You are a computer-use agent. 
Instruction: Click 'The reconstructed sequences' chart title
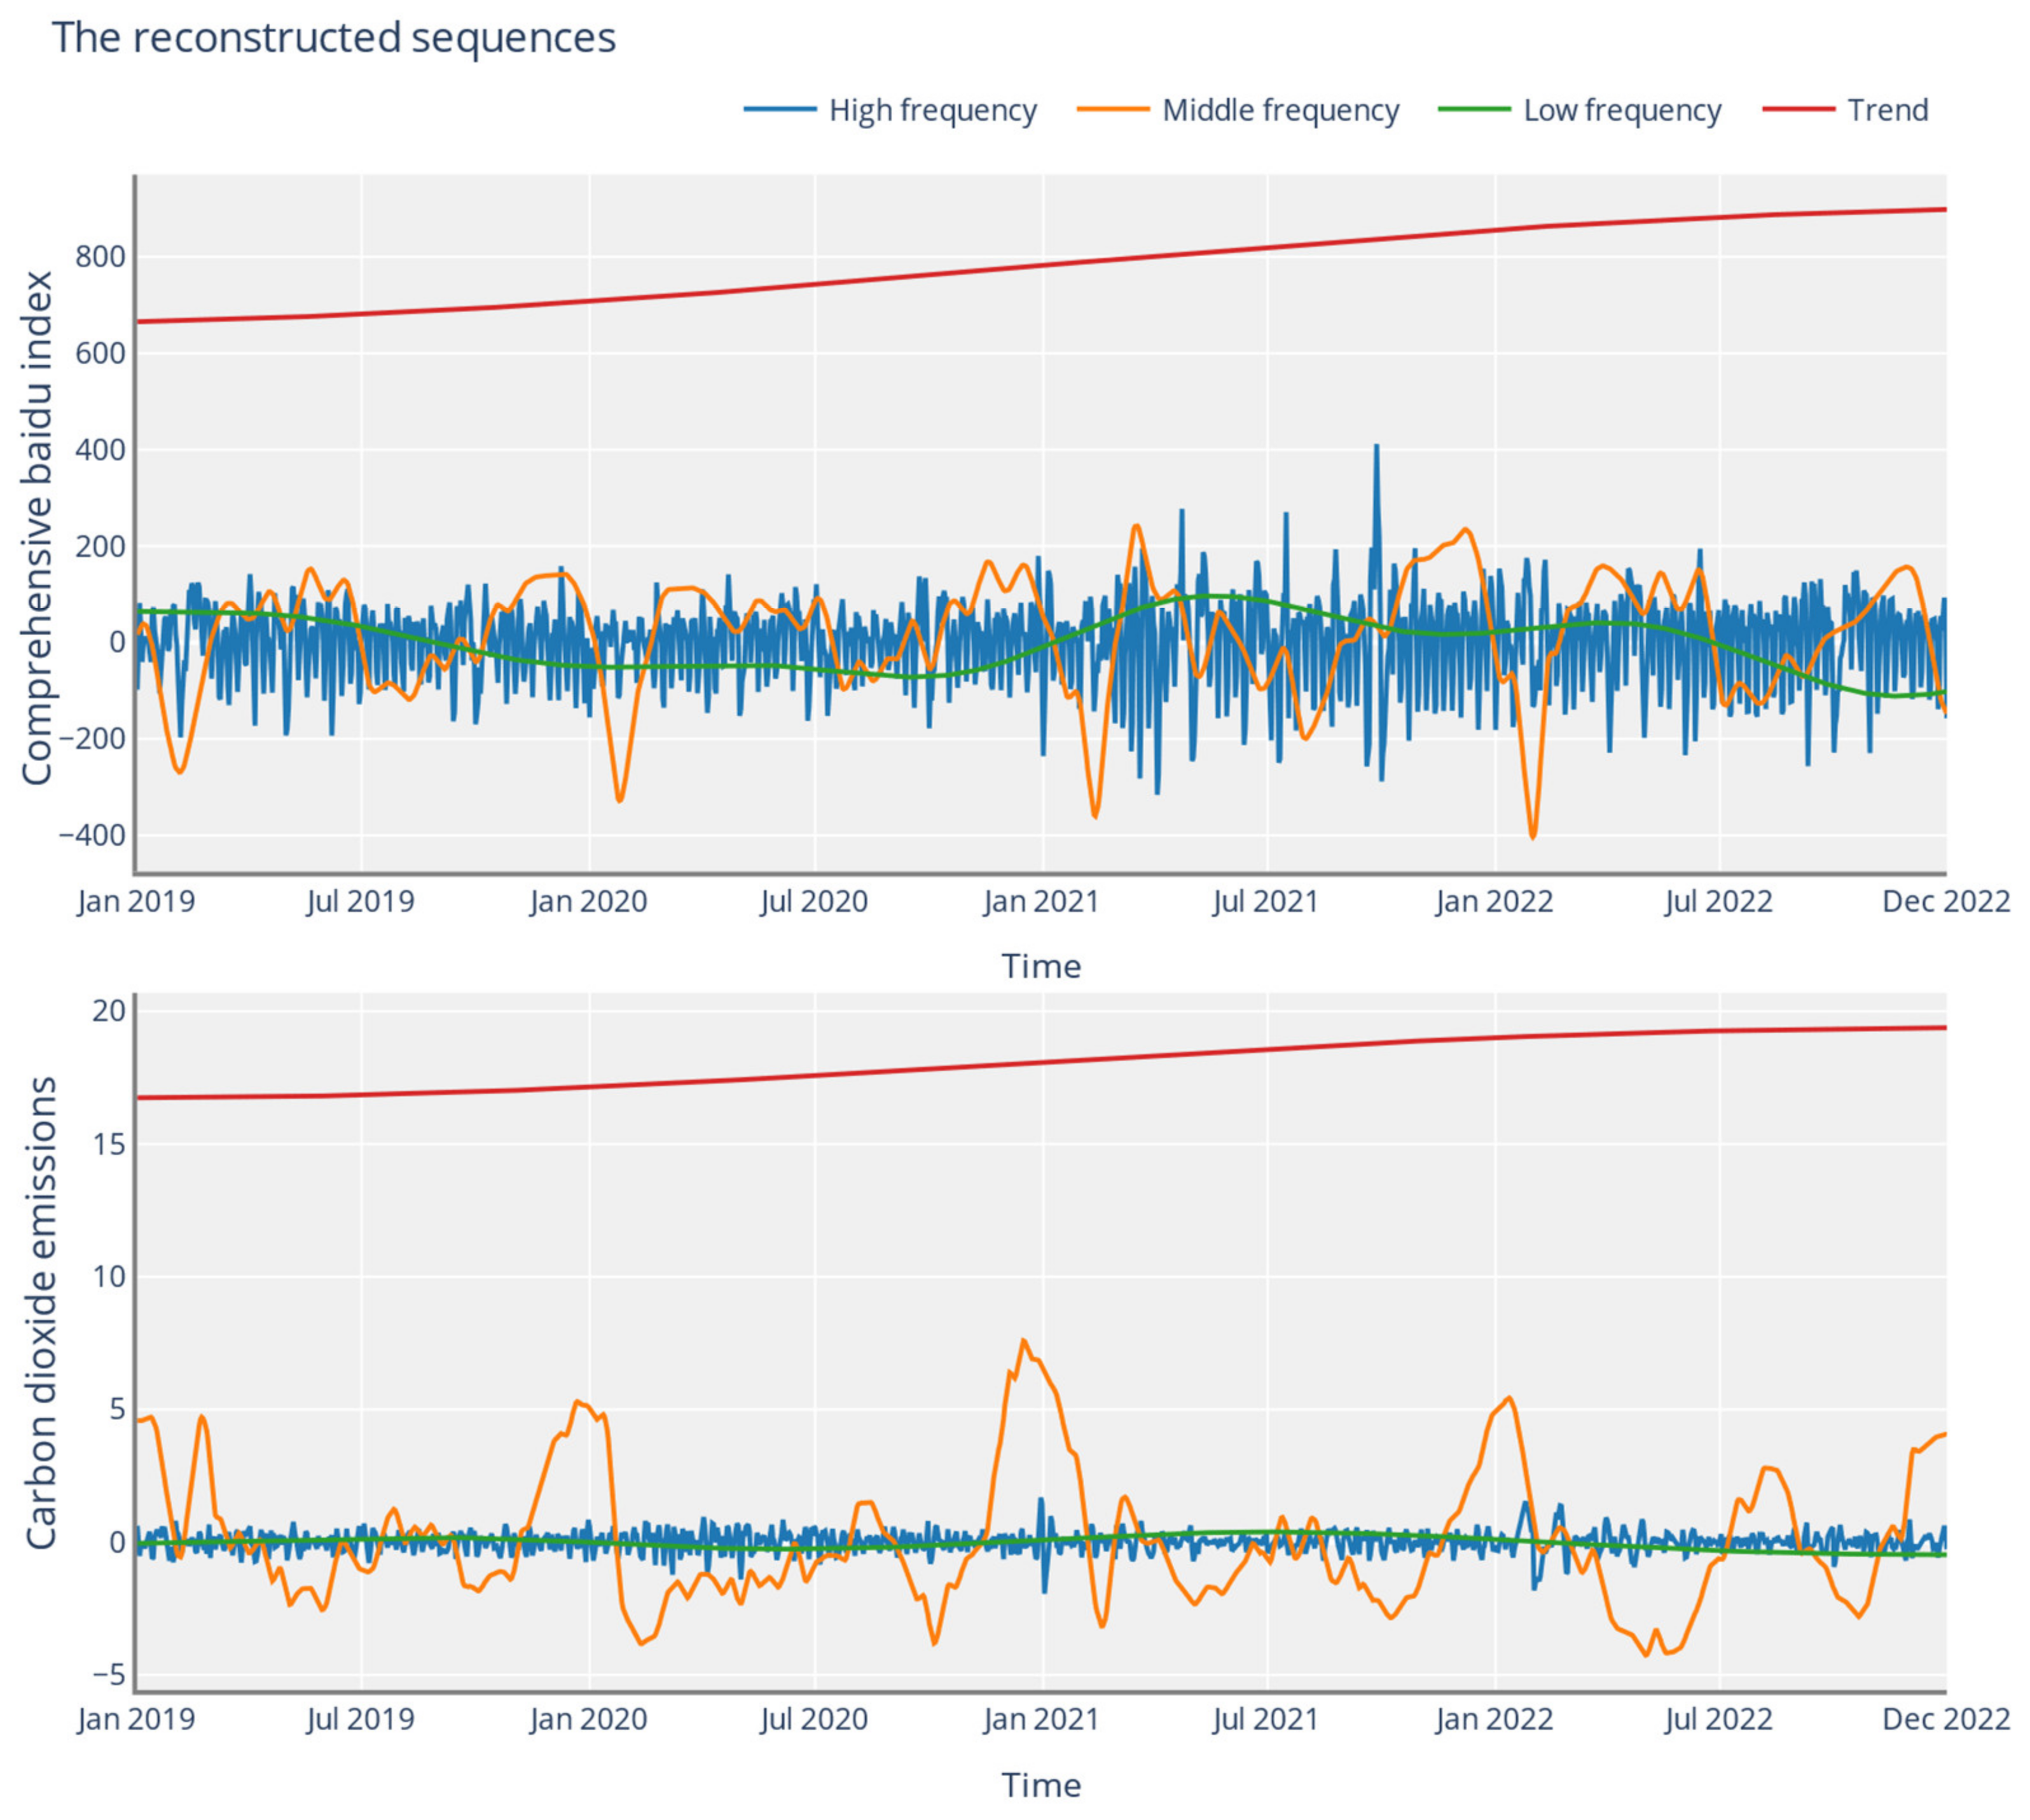coord(334,38)
